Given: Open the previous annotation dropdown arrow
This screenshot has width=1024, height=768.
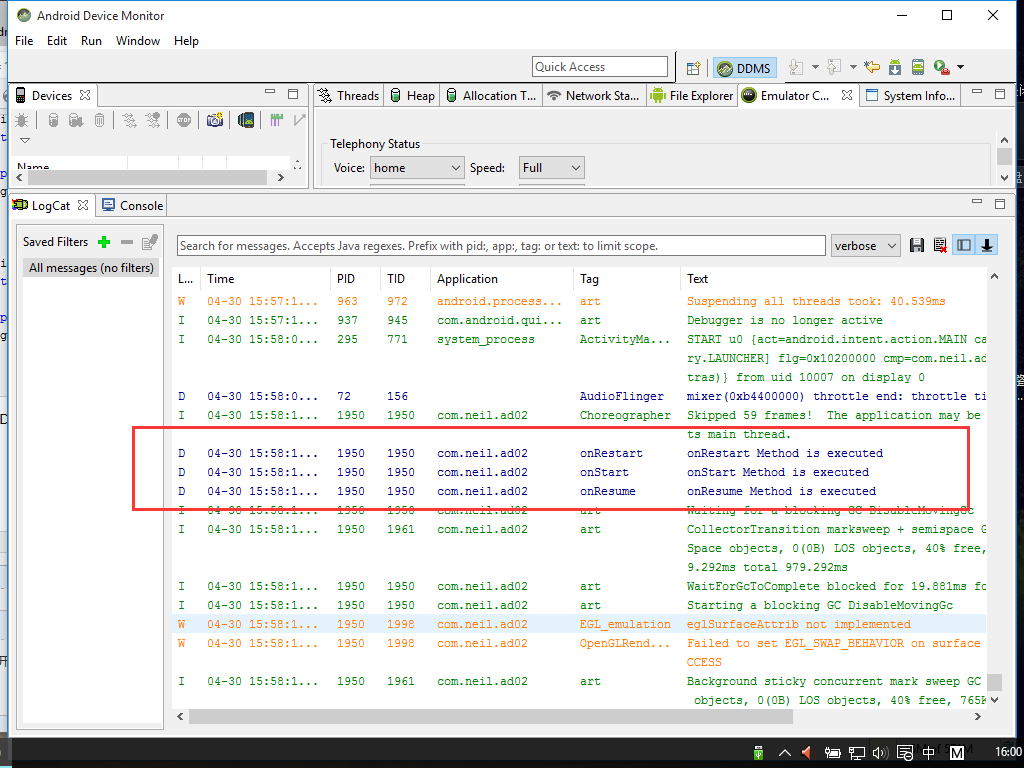Looking at the screenshot, I should pos(853,67).
